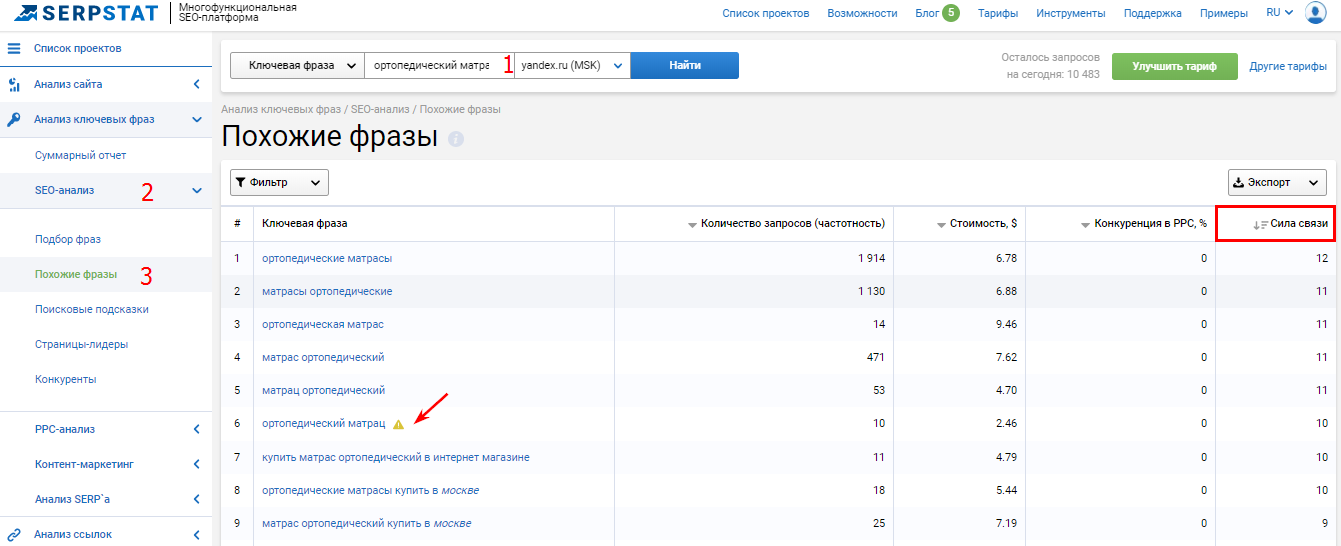Screen dimensions: 1341x546
Task: Click the keyword search input field
Action: pos(430,65)
